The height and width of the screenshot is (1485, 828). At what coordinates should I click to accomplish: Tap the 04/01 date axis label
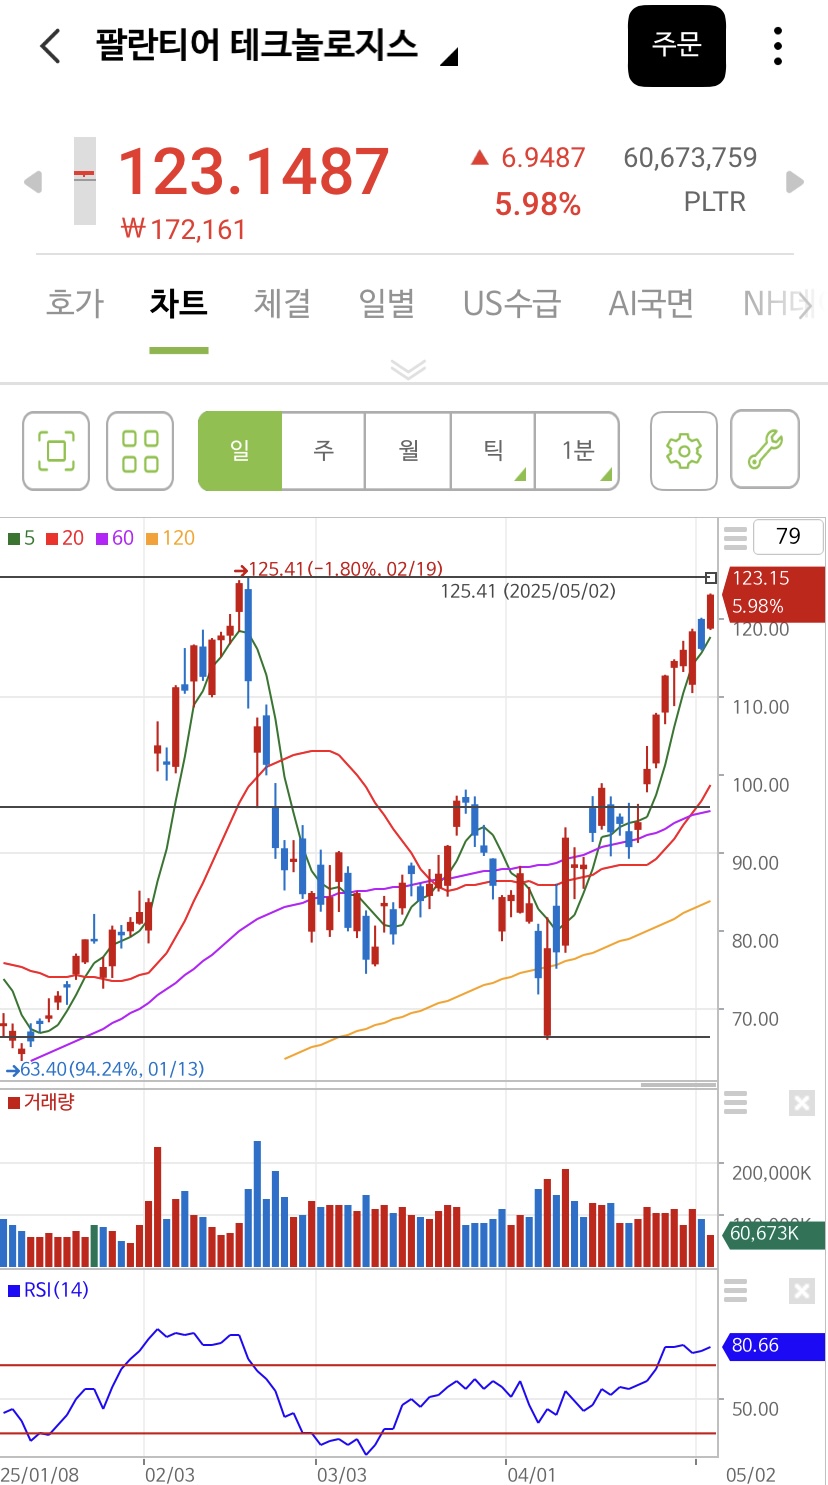(x=531, y=1475)
